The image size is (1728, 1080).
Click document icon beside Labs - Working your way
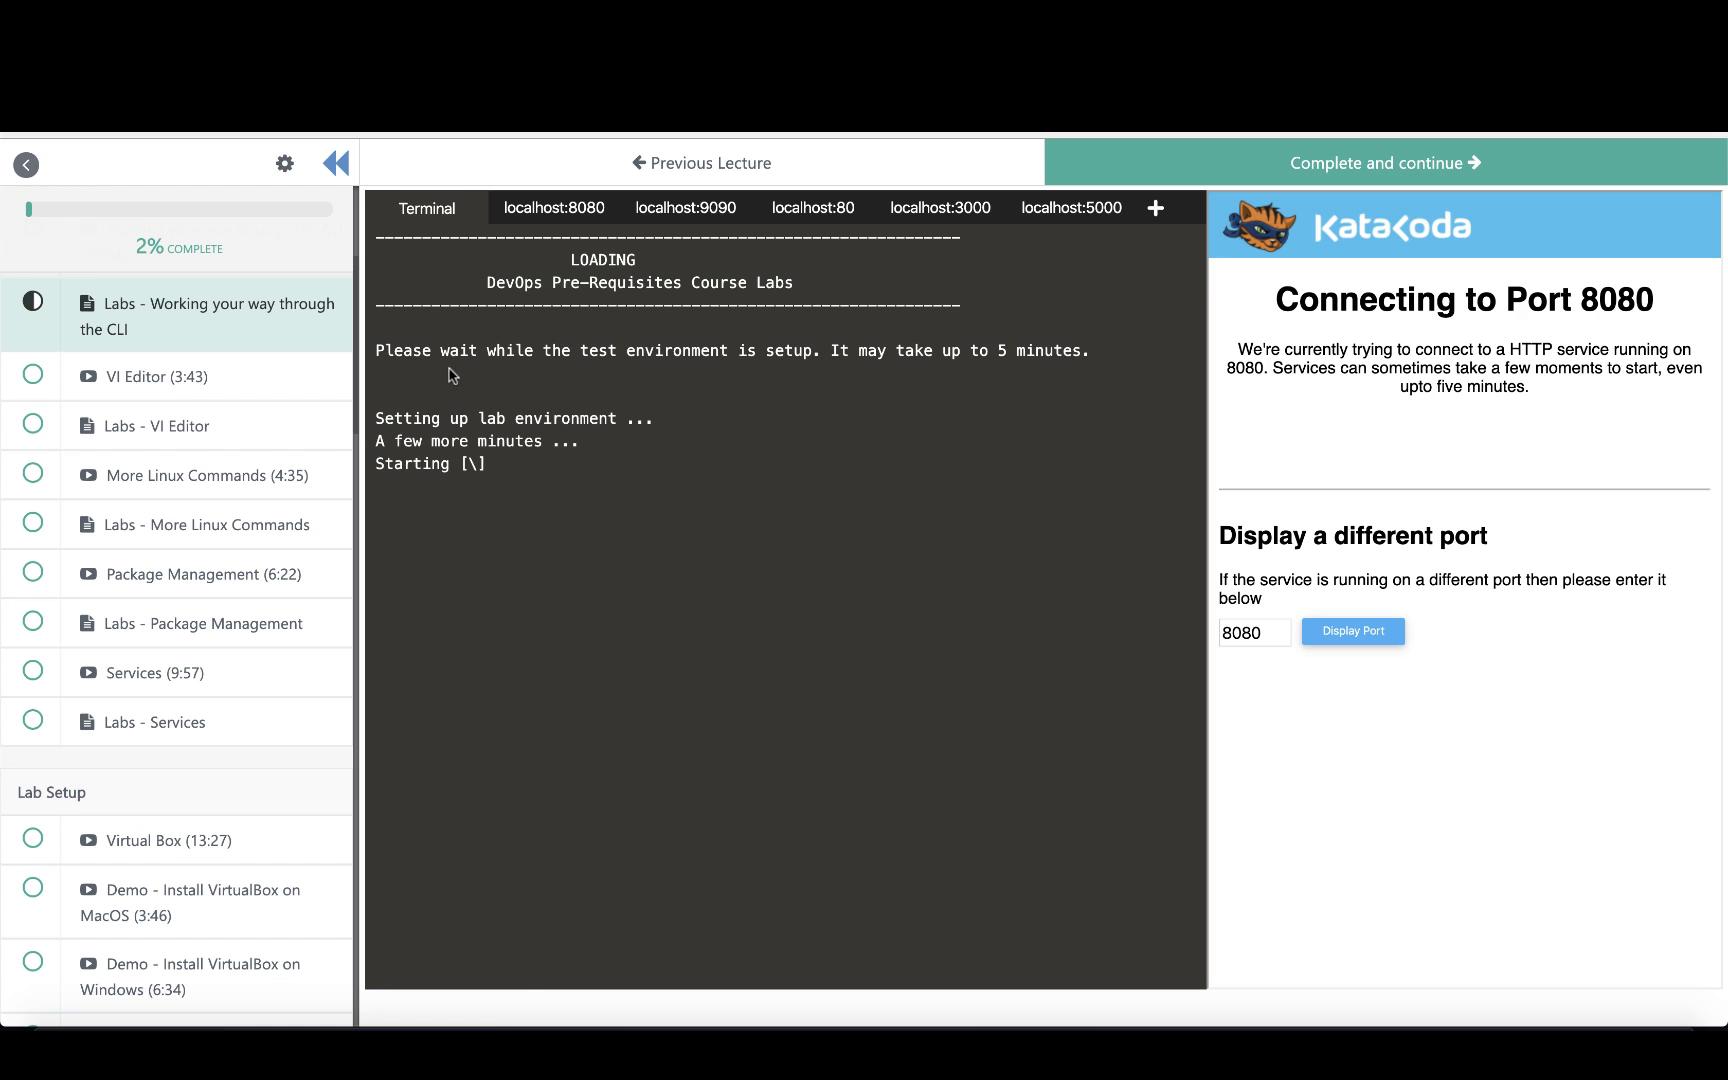pos(87,303)
